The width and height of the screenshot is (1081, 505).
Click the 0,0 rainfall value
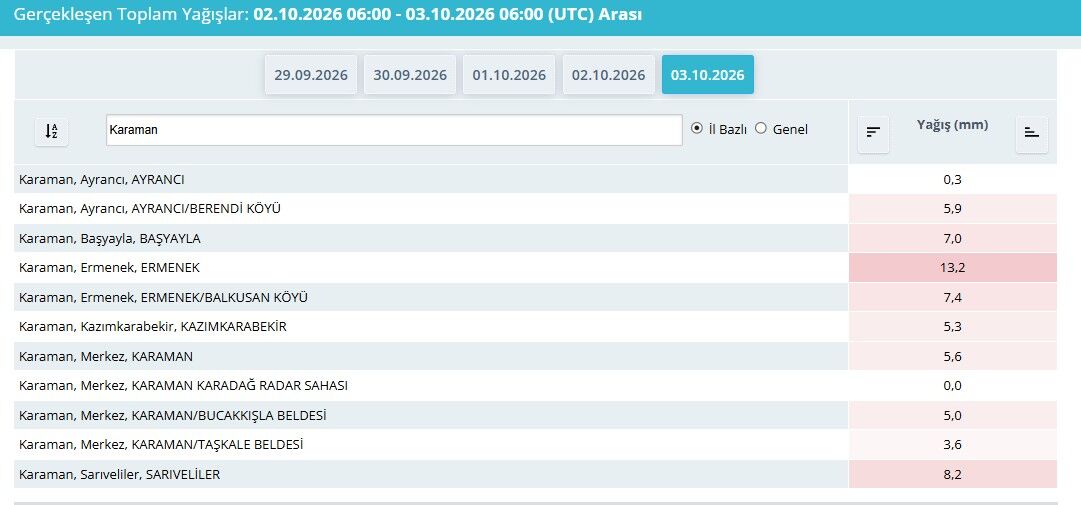point(952,386)
